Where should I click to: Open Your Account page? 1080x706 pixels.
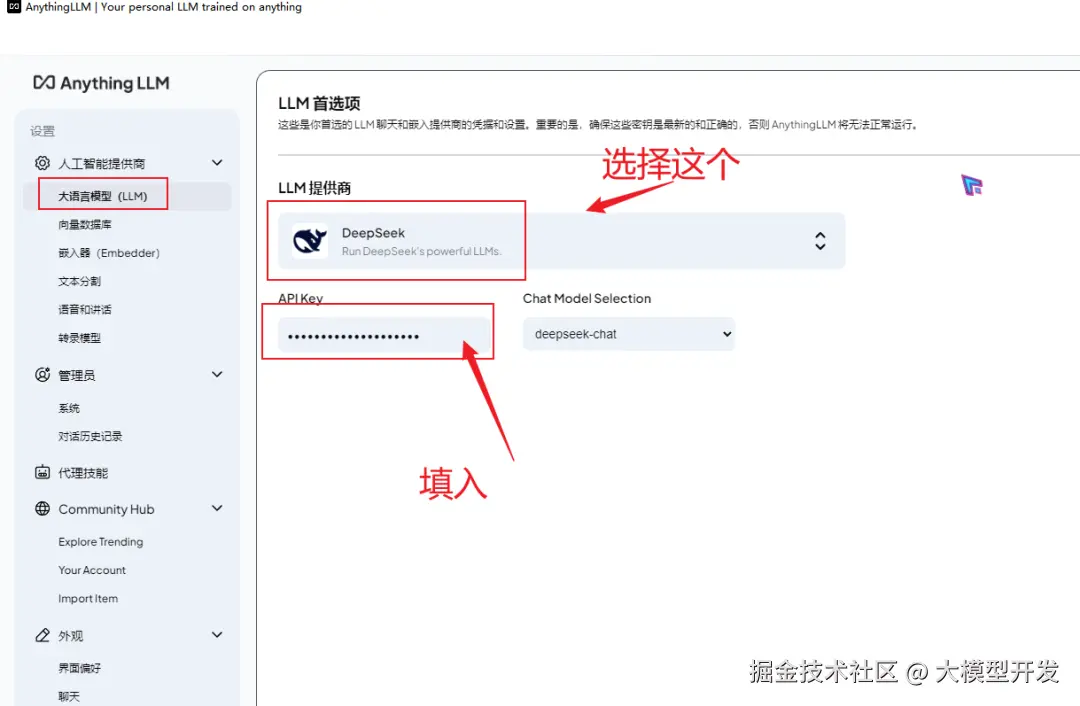[x=92, y=570]
